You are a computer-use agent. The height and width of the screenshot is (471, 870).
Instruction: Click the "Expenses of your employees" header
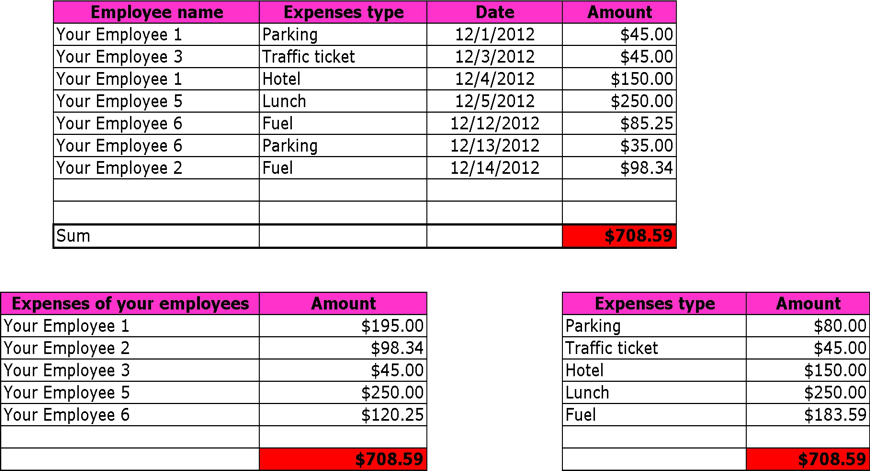click(130, 304)
